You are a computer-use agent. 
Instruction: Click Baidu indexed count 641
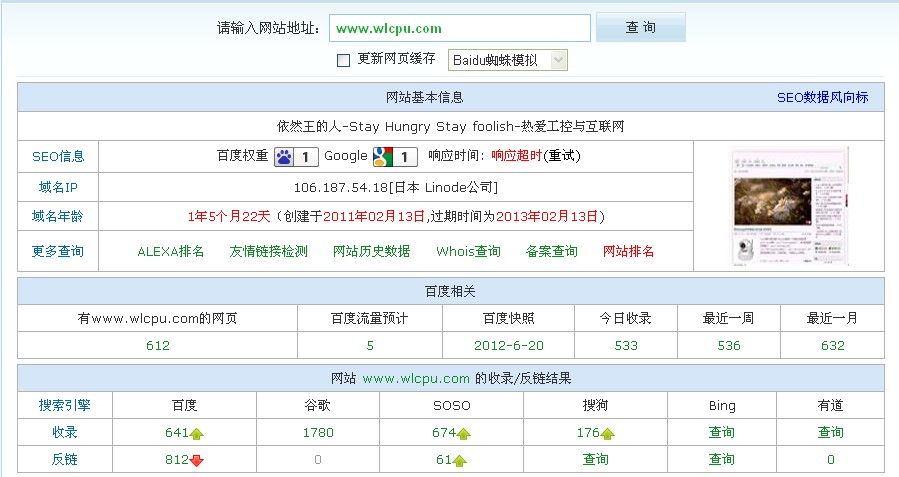click(x=177, y=433)
